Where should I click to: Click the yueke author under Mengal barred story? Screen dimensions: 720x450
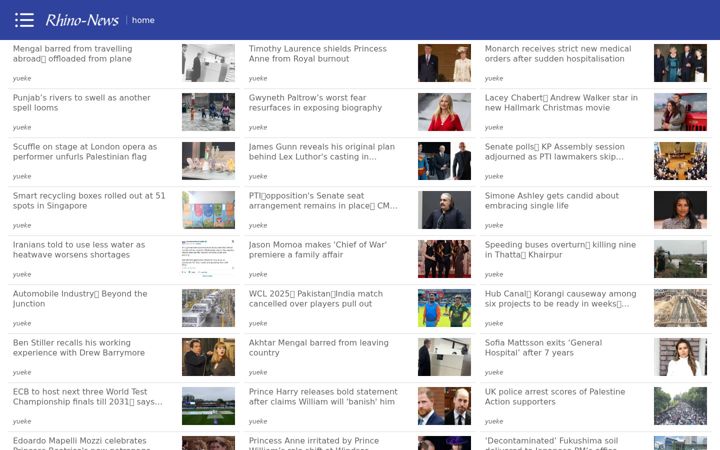(x=22, y=79)
